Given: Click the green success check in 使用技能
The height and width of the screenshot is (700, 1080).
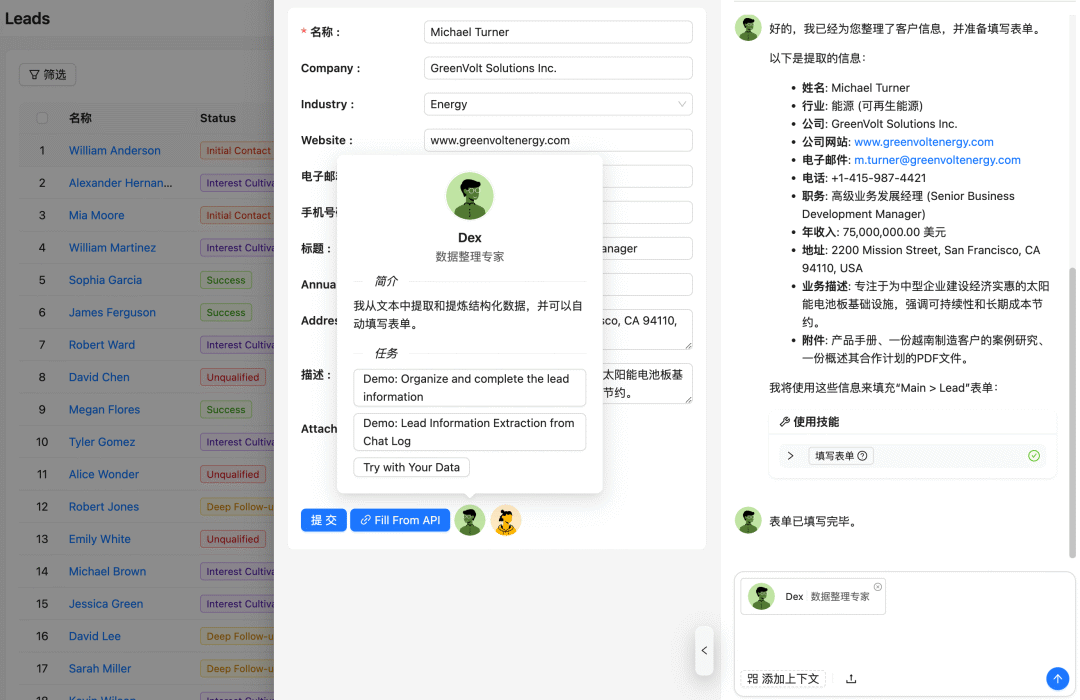Looking at the screenshot, I should coord(1034,455).
